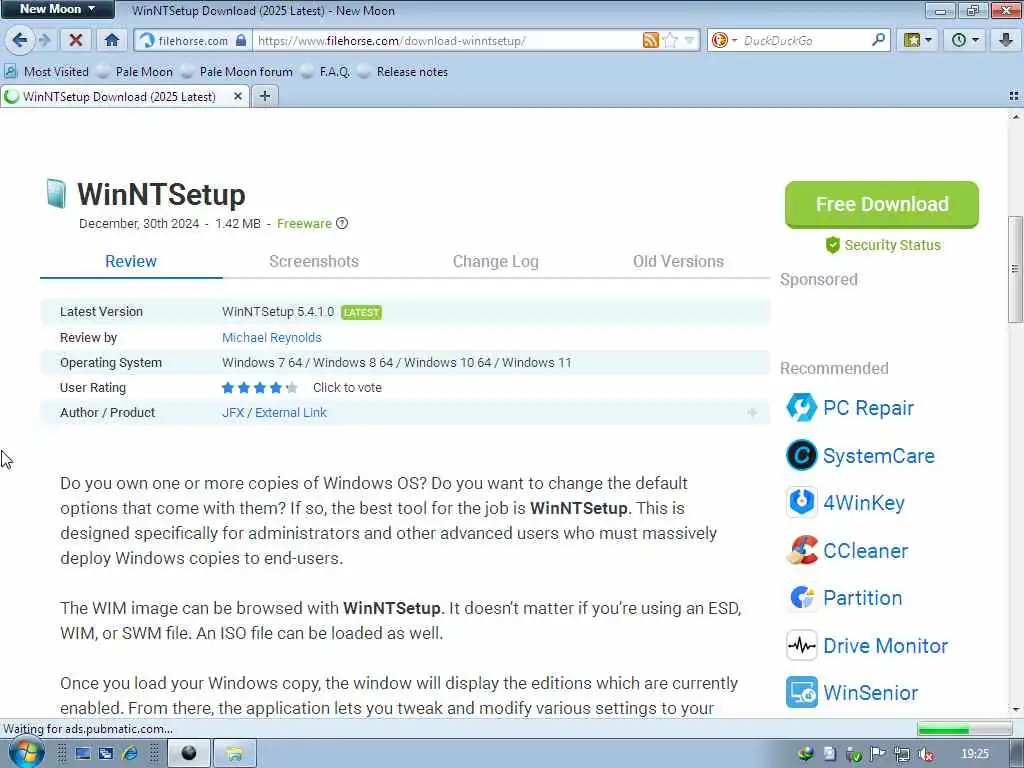Viewport: 1024px width, 768px height.
Task: Open the DuckDuckGo search engine selector
Action: [x=724, y=40]
